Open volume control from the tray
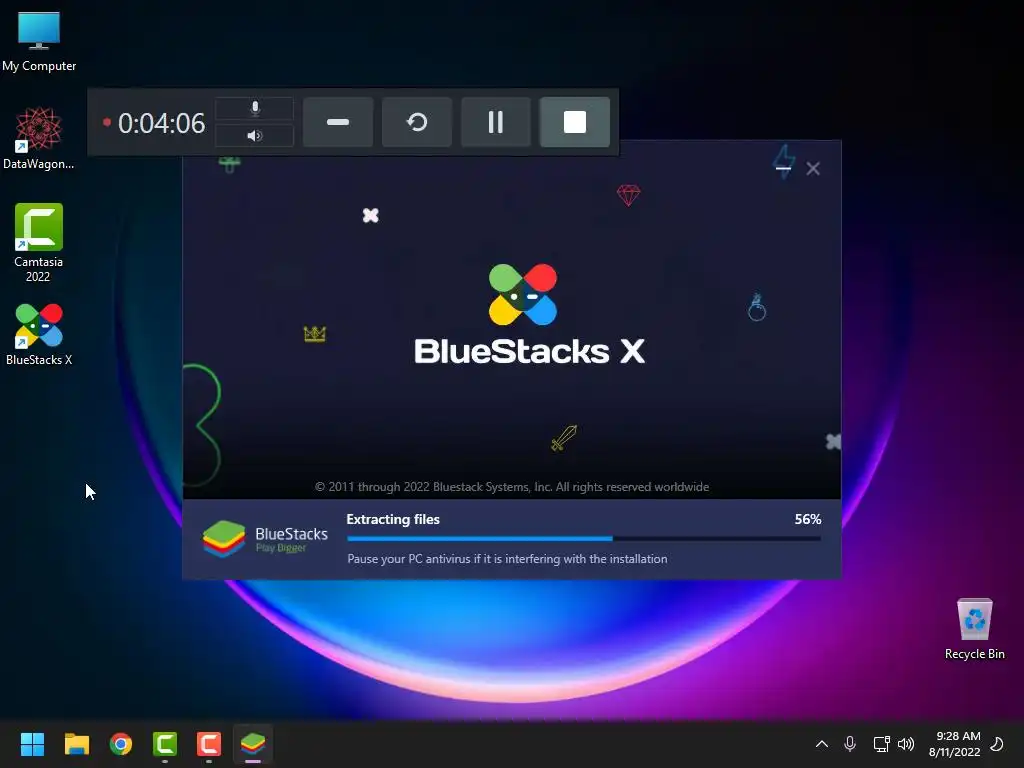1024x768 pixels. (x=906, y=744)
